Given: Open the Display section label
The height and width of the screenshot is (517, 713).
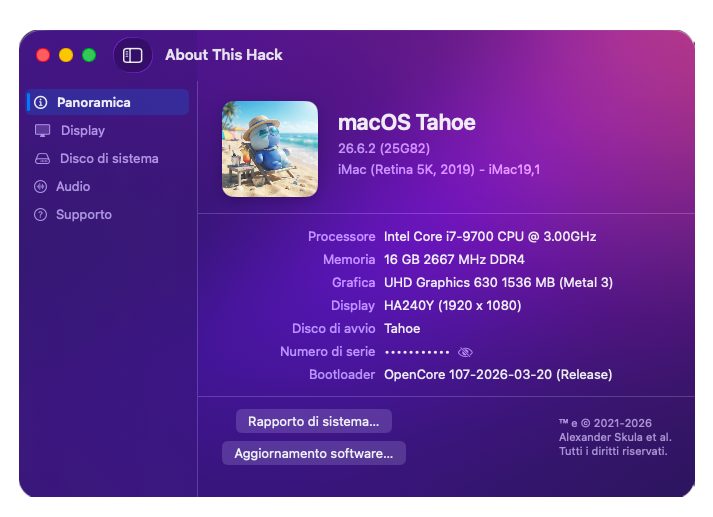Looking at the screenshot, I should pos(83,131).
